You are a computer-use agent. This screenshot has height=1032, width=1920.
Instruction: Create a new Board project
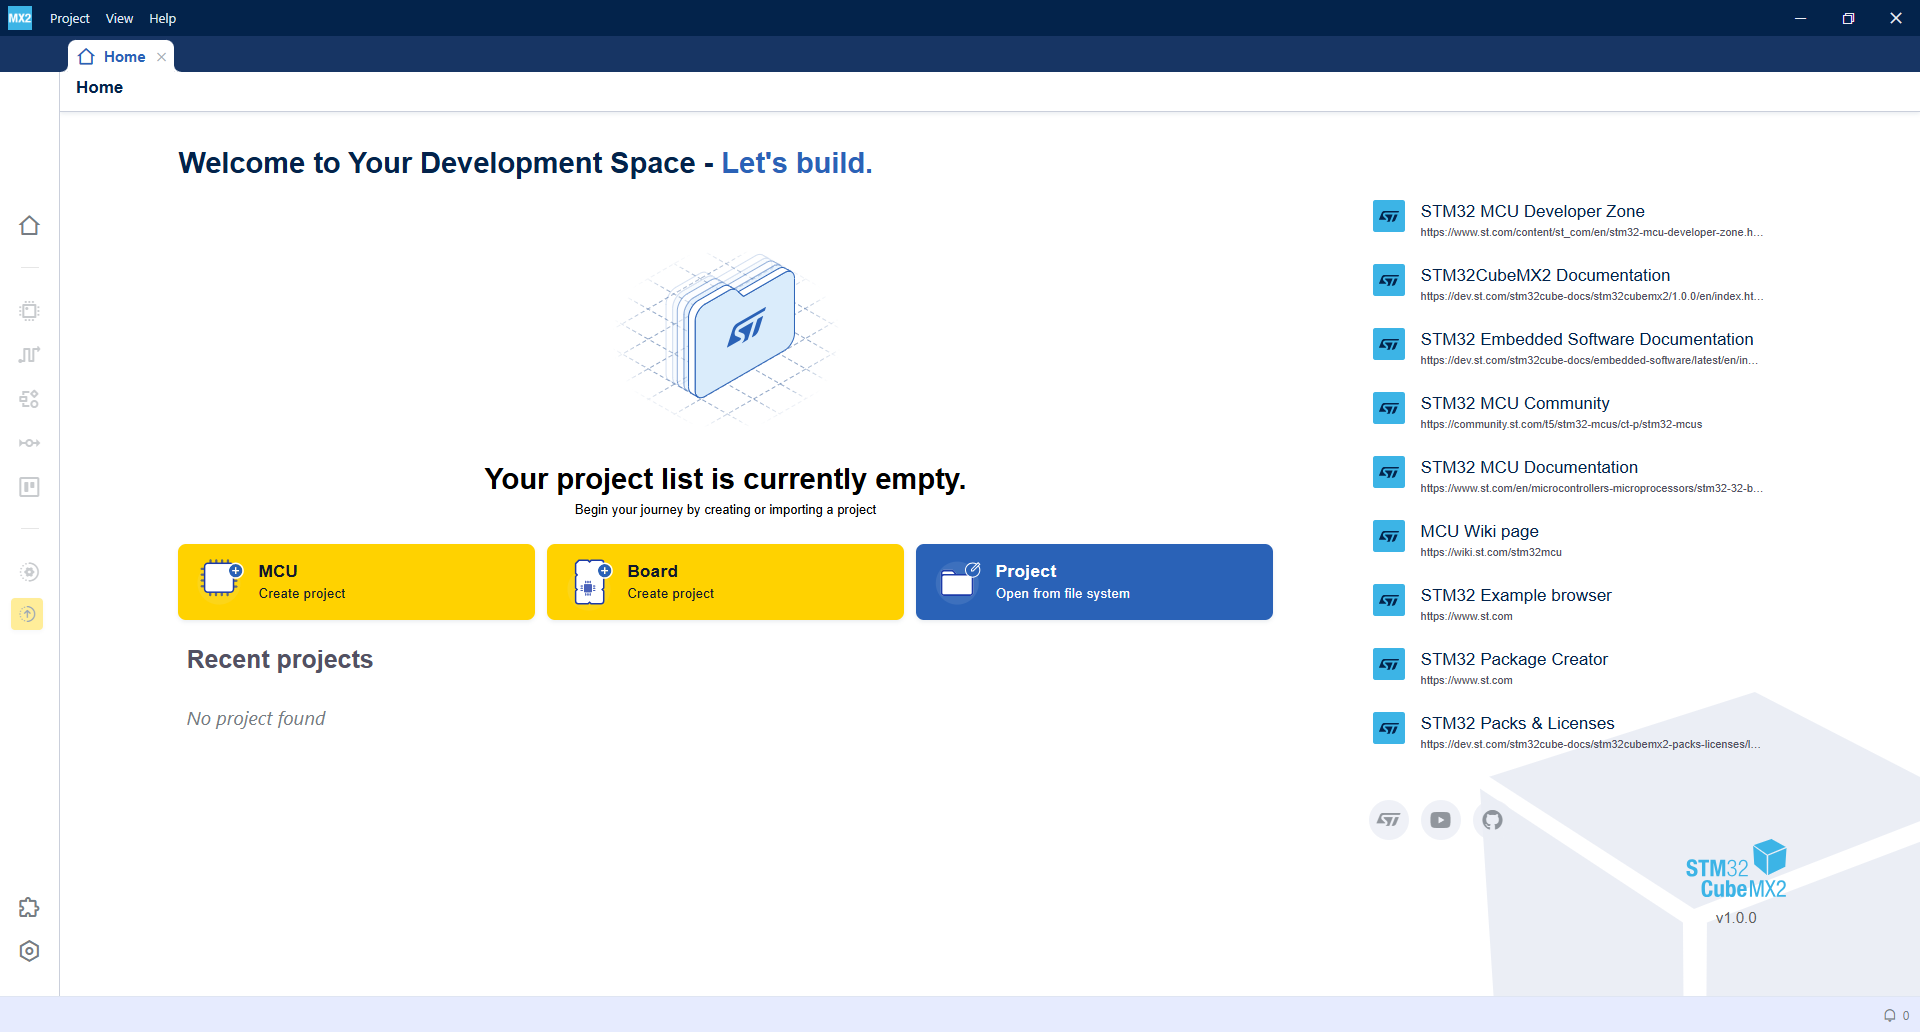click(725, 582)
